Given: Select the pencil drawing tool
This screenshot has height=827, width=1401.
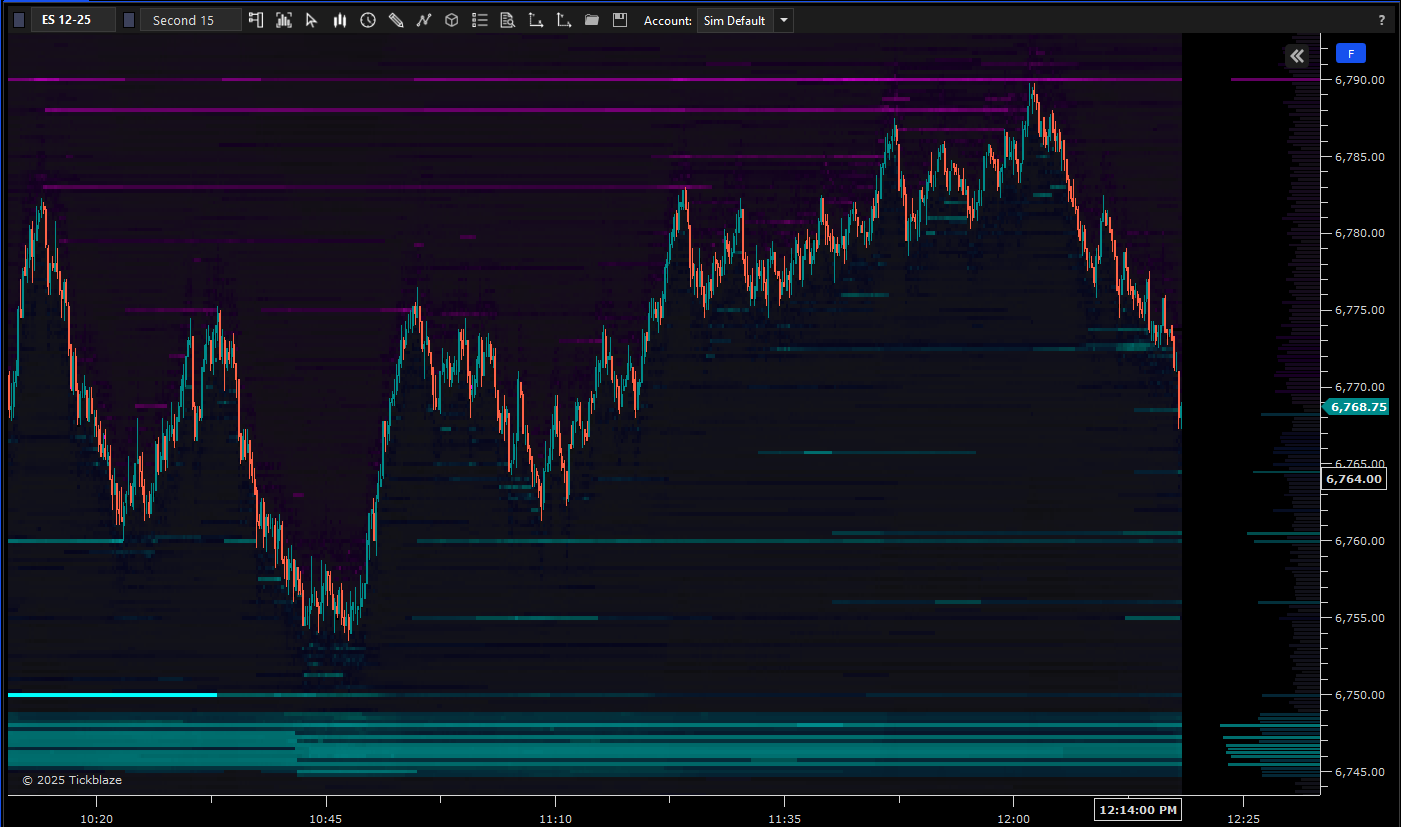Looking at the screenshot, I should (x=396, y=20).
